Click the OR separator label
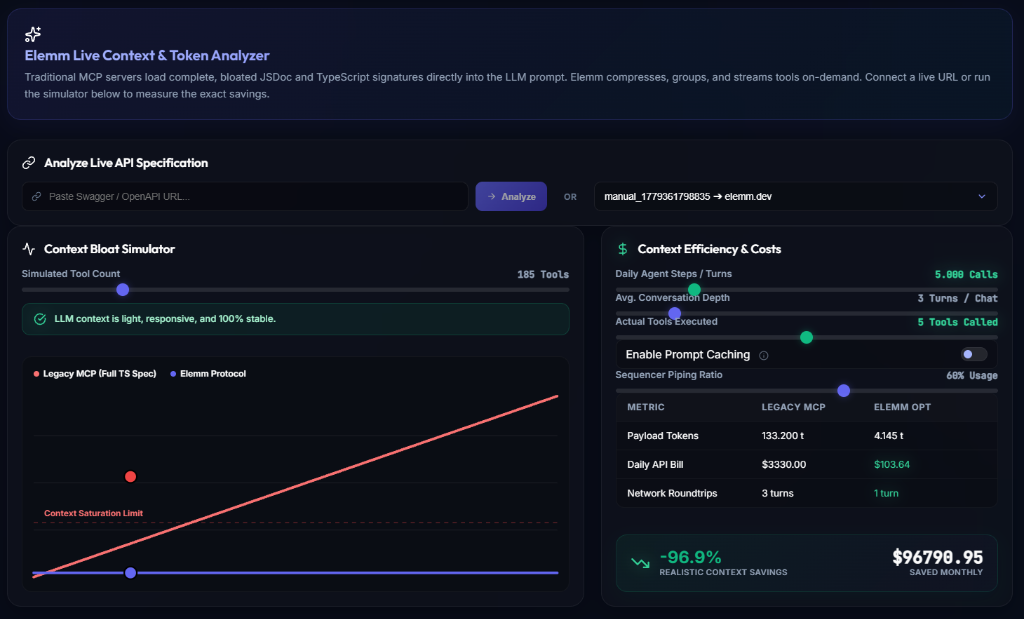The height and width of the screenshot is (619, 1024). coord(570,197)
